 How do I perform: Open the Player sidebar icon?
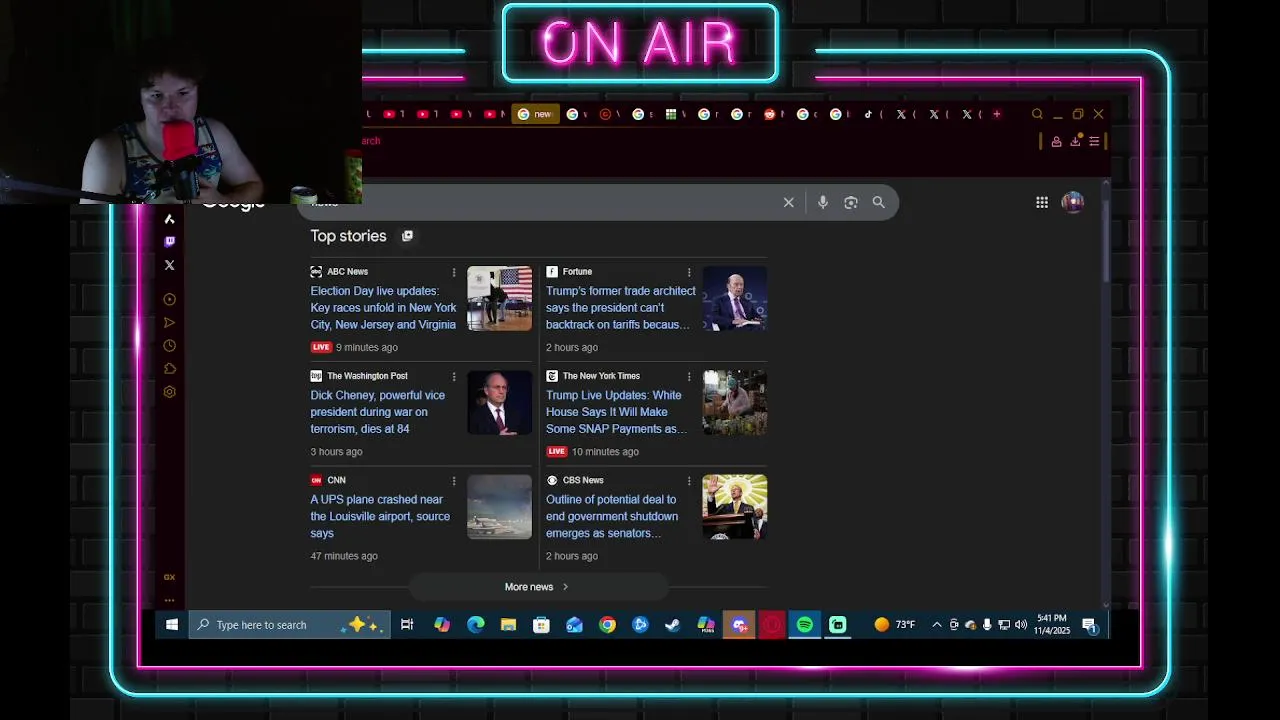(x=169, y=299)
